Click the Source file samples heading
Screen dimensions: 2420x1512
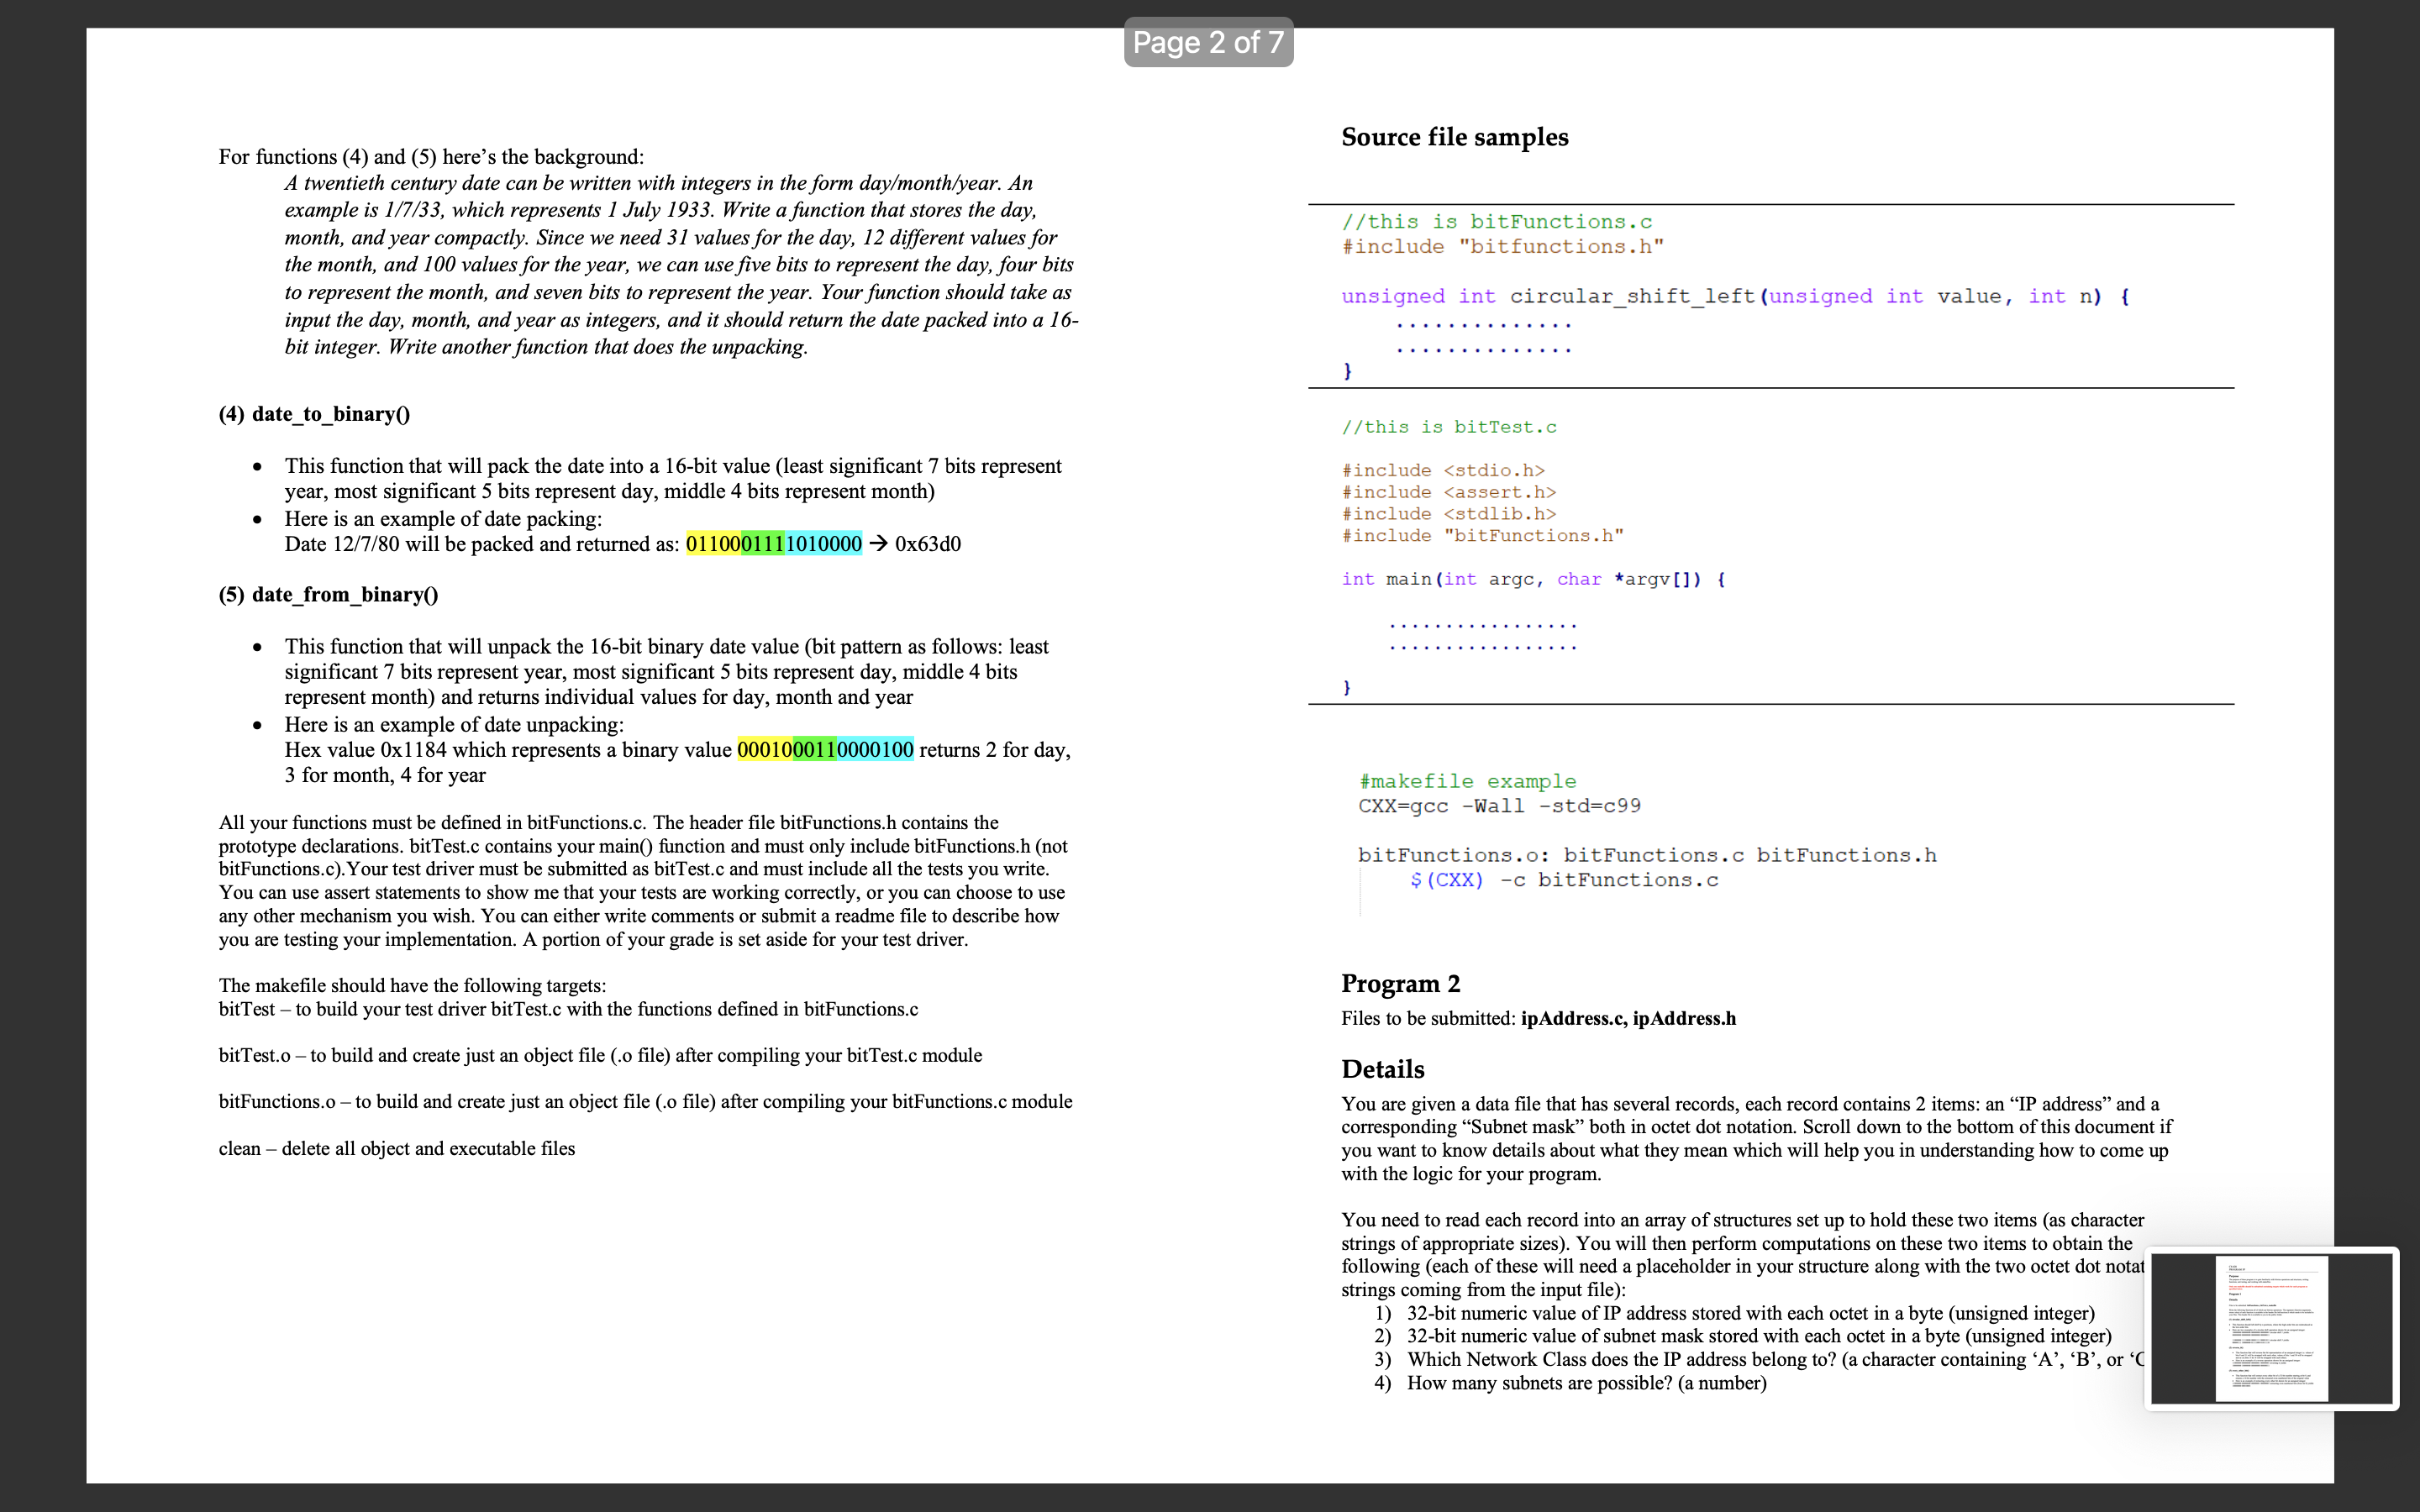click(x=1454, y=137)
